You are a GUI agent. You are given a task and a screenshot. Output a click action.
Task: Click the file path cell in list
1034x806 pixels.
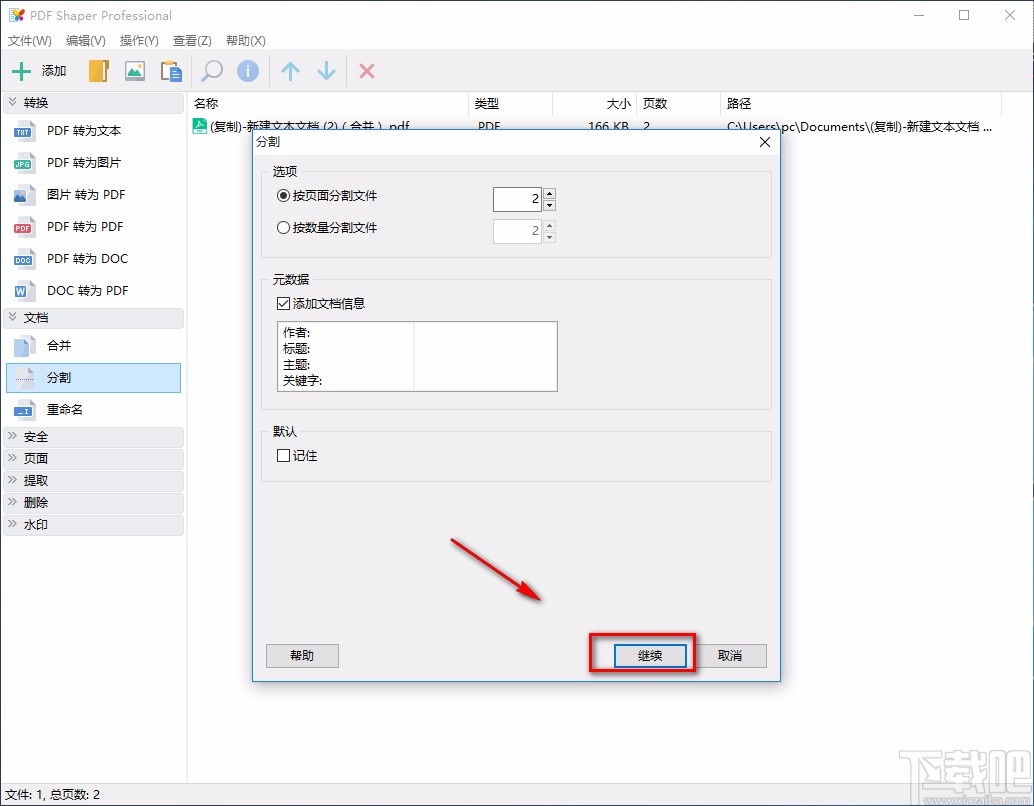859,126
